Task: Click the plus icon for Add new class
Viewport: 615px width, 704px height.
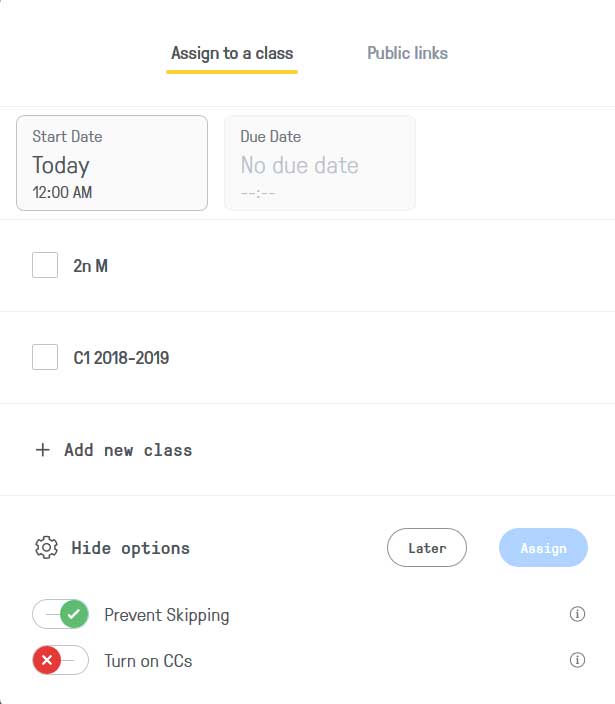Action: point(43,449)
